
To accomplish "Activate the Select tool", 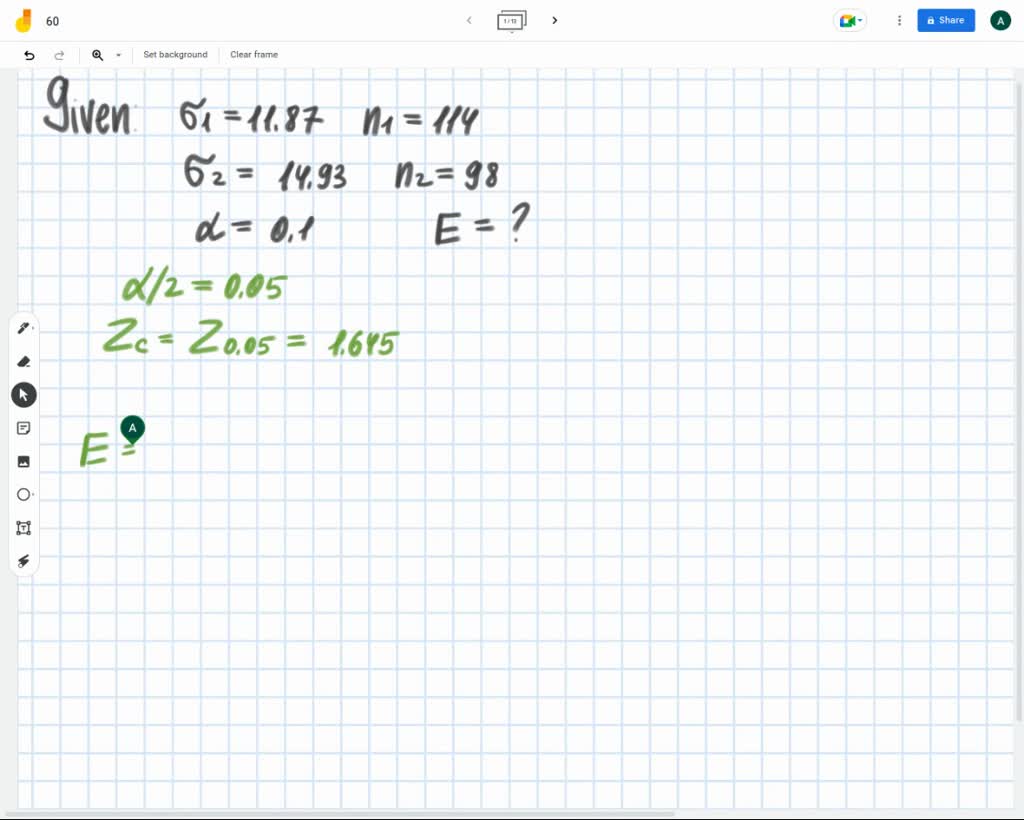I will (23, 394).
